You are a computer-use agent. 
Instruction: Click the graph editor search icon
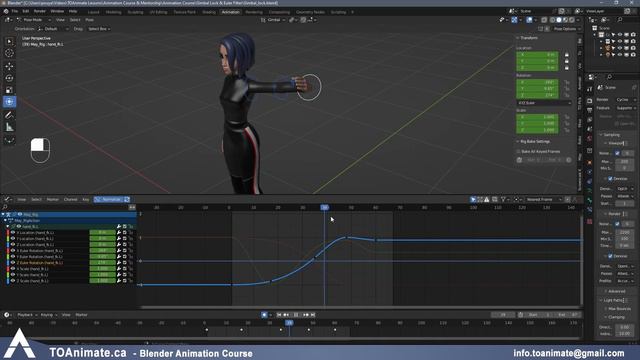[5, 208]
